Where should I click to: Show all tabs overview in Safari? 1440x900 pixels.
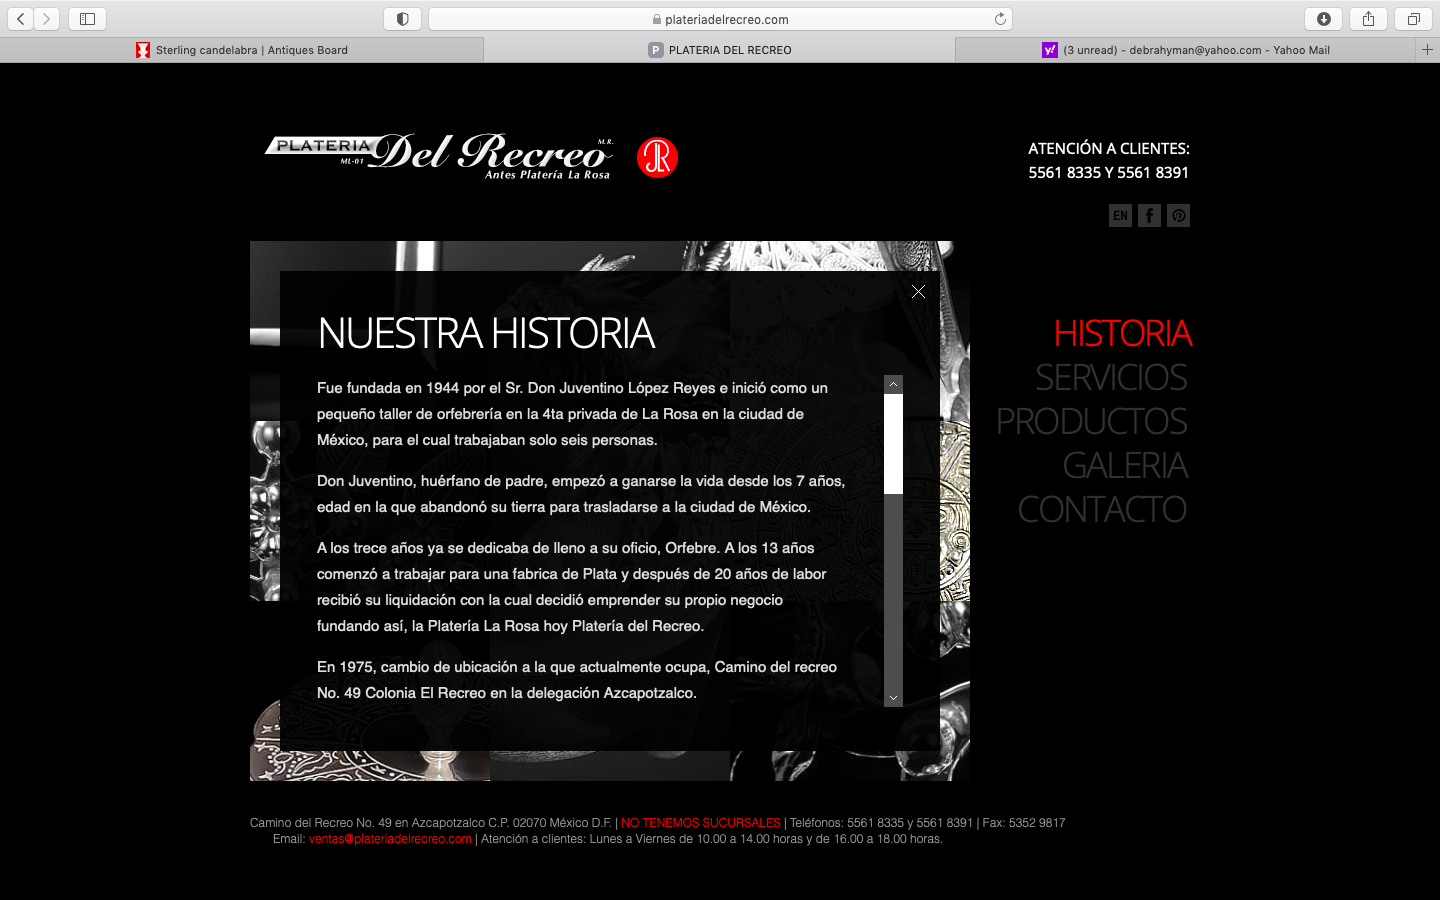click(1412, 18)
